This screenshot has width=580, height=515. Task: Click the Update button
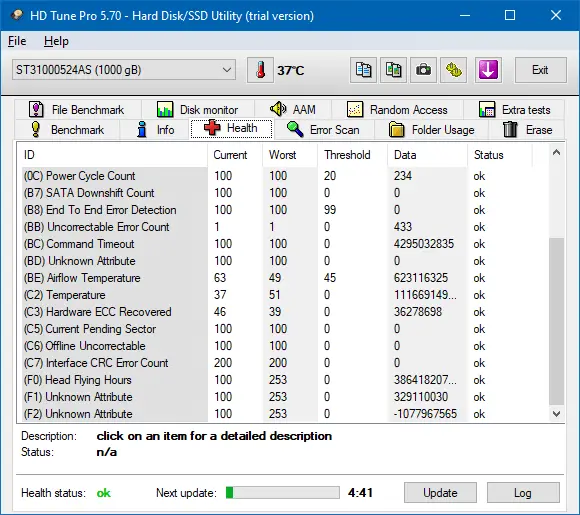pyautogui.click(x=440, y=492)
